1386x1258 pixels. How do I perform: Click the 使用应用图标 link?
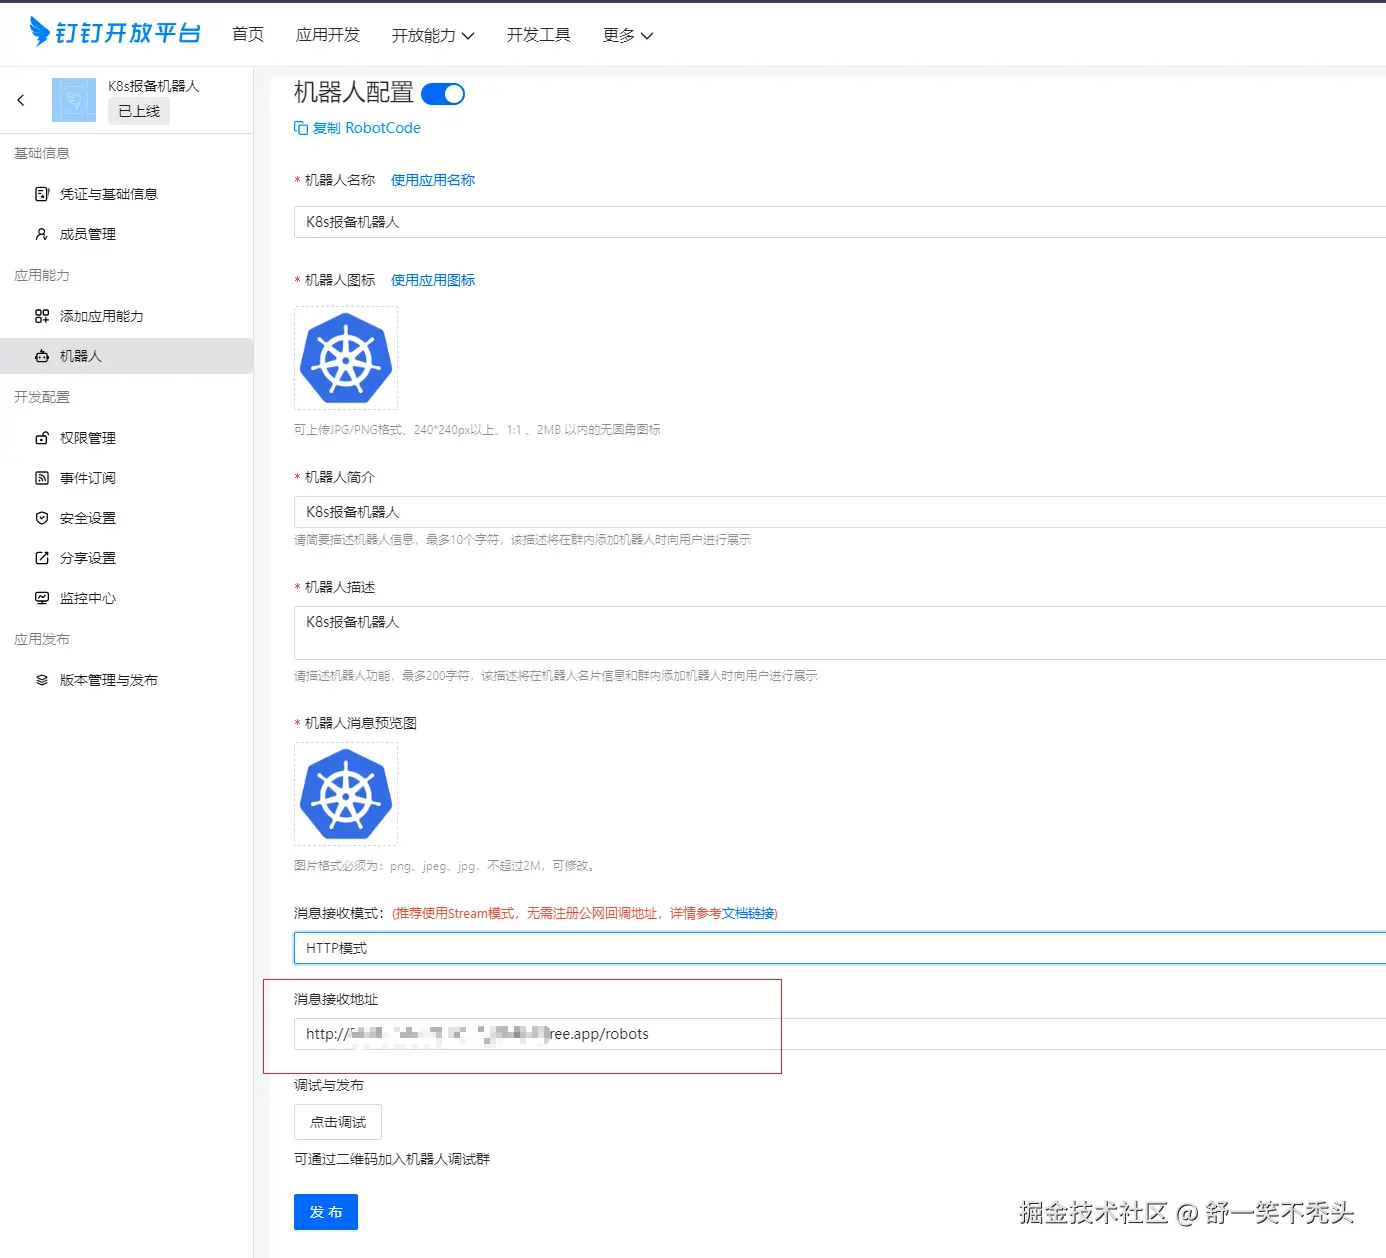[x=433, y=280]
